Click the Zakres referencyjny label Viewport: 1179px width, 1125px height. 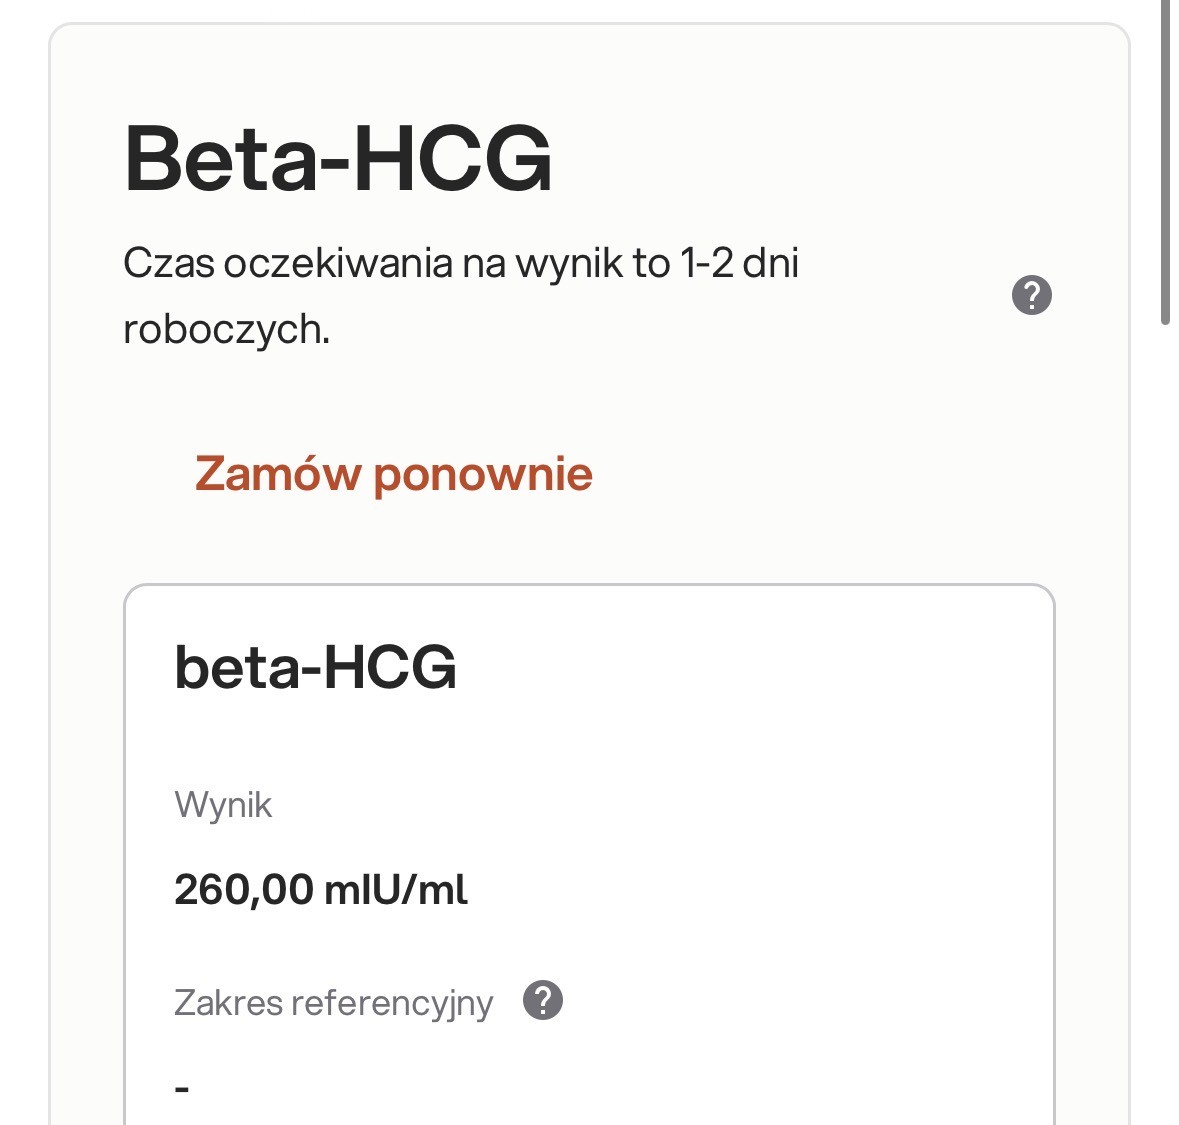coord(333,1002)
